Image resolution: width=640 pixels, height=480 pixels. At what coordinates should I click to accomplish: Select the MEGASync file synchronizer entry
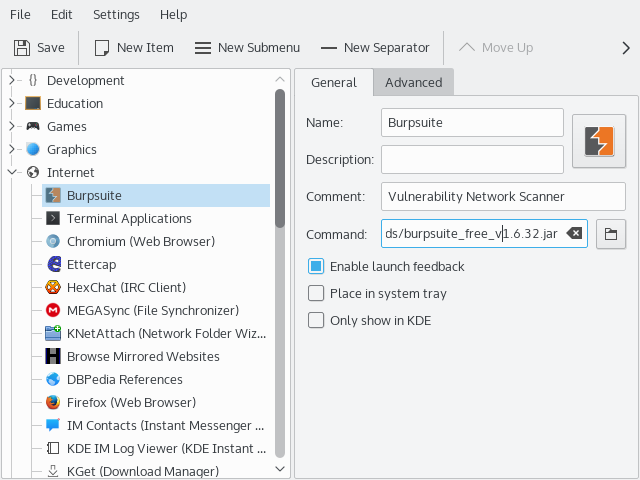point(152,310)
